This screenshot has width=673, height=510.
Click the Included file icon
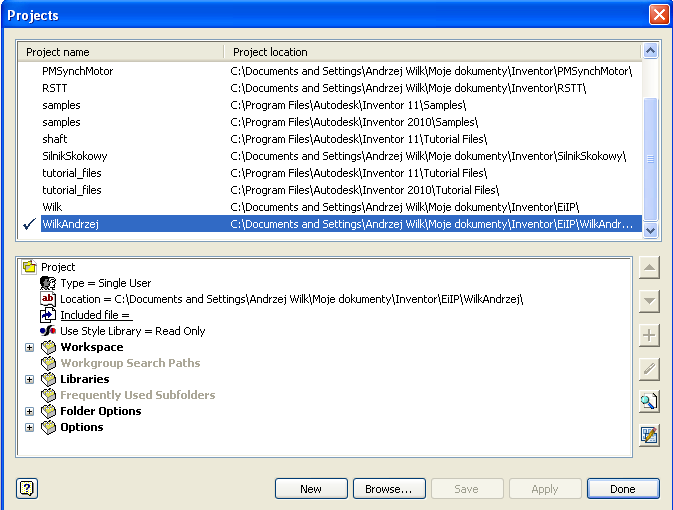(48, 315)
